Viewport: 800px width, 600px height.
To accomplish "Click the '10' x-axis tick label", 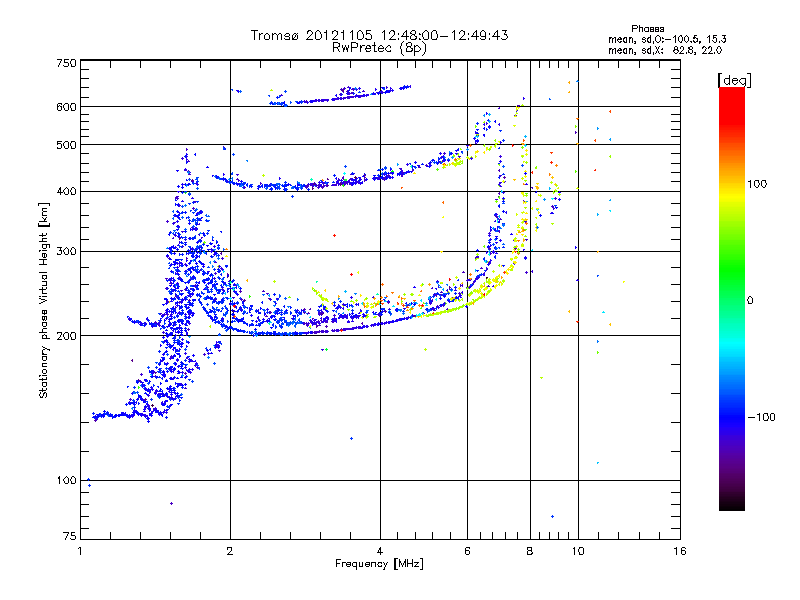I will point(578,551).
